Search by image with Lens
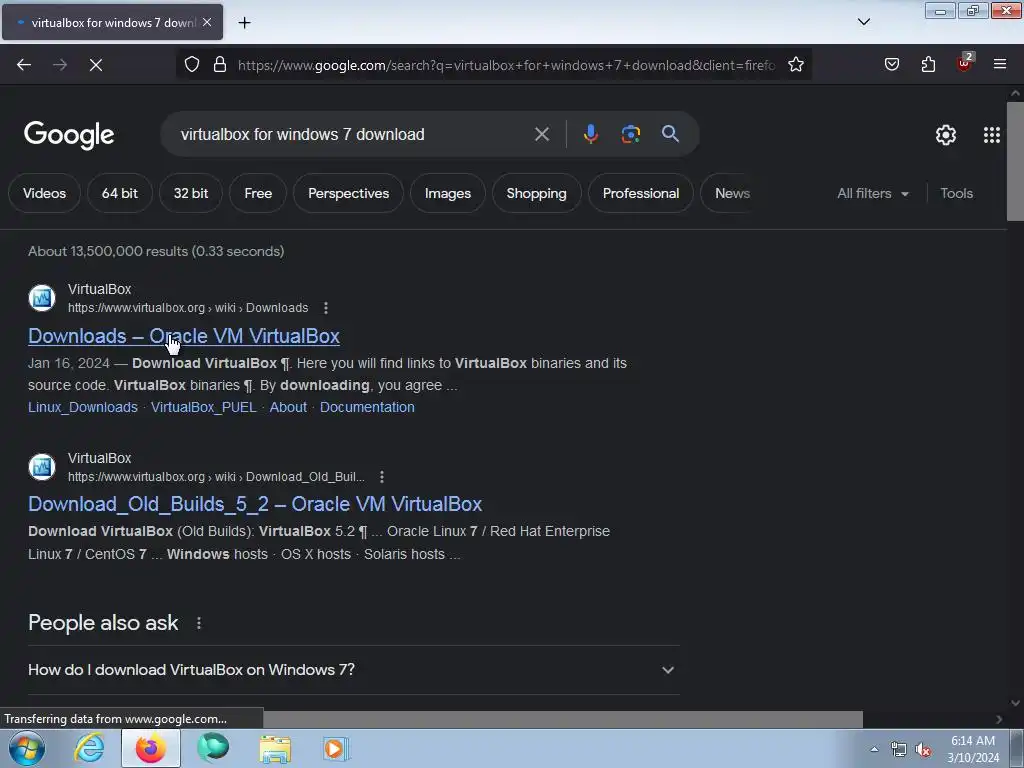Screen dimensions: 1024x768 pos(630,134)
